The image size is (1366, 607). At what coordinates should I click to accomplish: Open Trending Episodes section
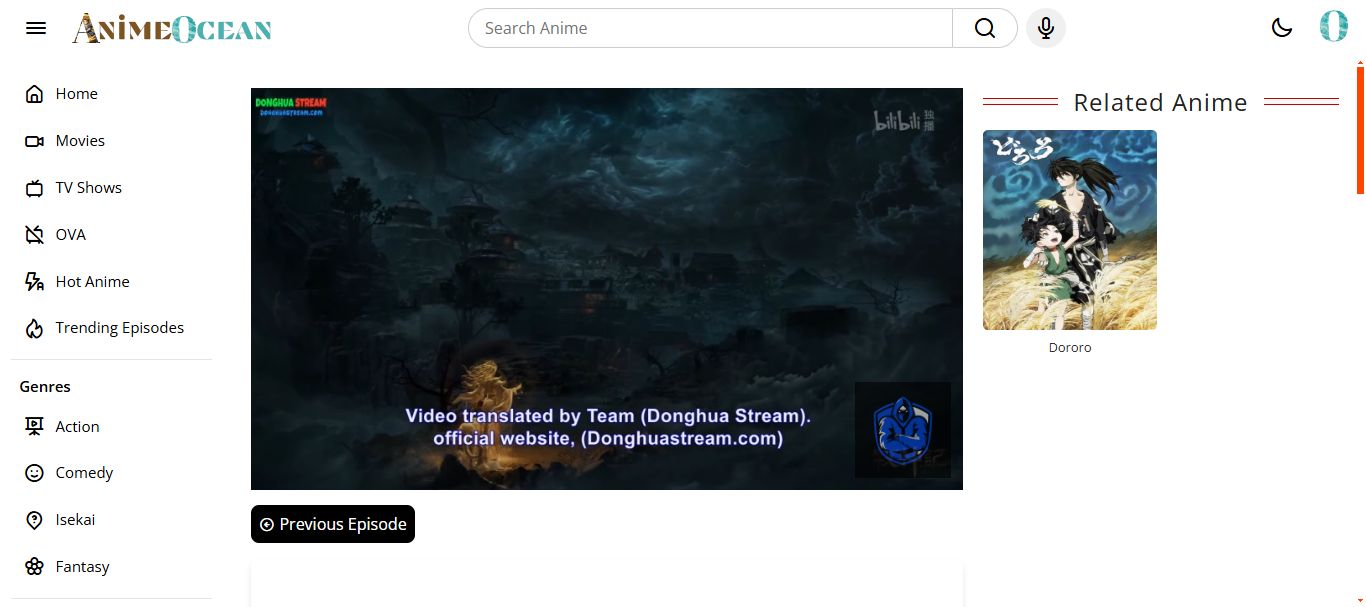coord(120,328)
